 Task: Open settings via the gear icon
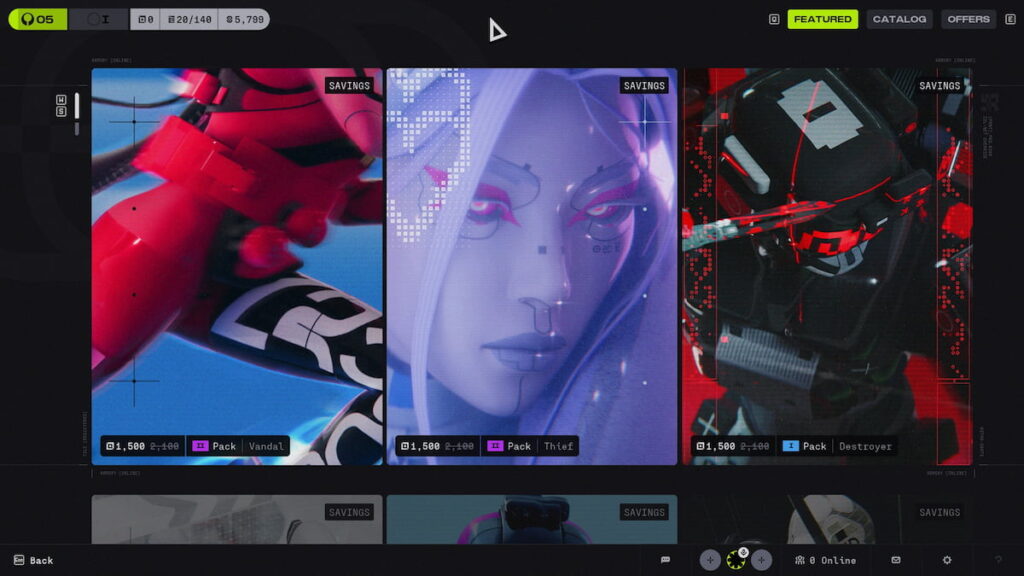[947, 560]
